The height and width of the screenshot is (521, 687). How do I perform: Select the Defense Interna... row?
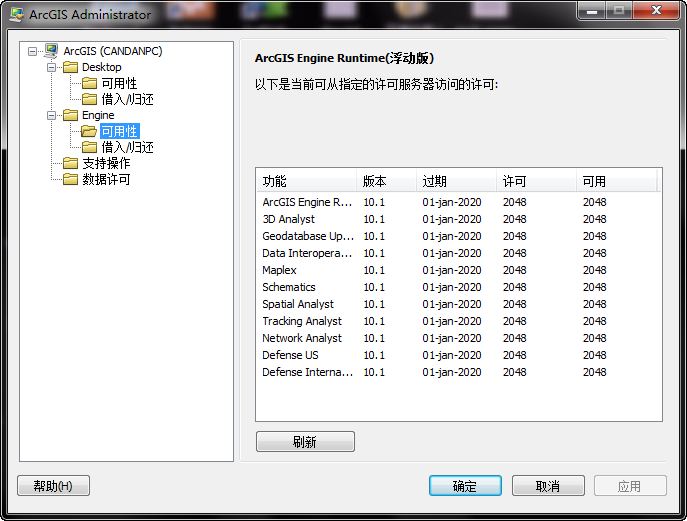tap(458, 372)
